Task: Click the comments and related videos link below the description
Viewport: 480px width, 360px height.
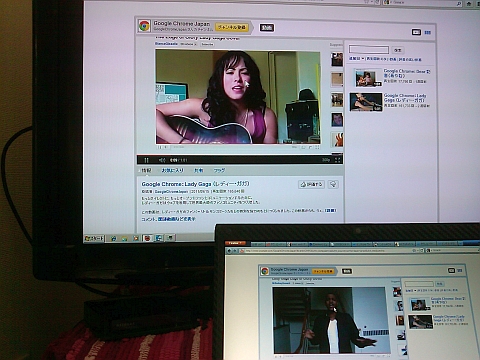Action: 168,219
